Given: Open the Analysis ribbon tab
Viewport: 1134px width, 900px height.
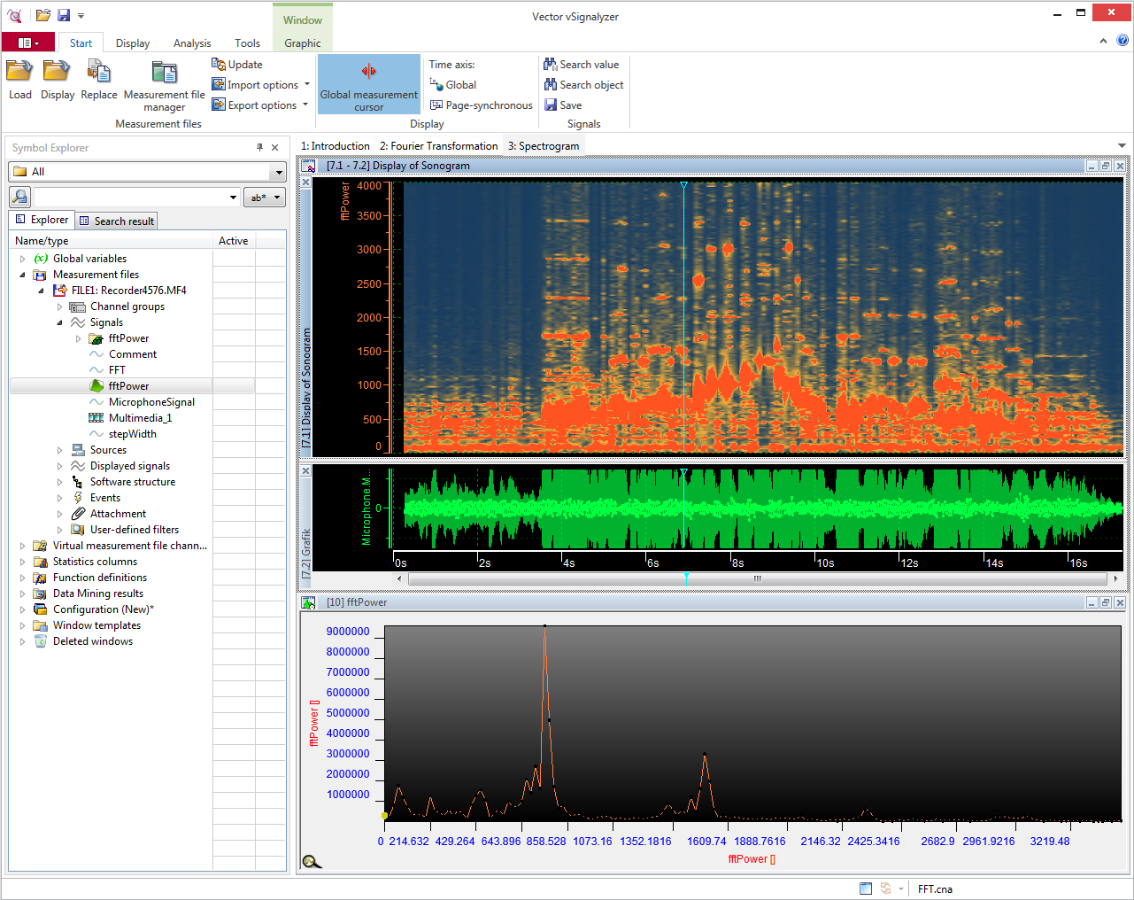Looking at the screenshot, I should point(192,43).
